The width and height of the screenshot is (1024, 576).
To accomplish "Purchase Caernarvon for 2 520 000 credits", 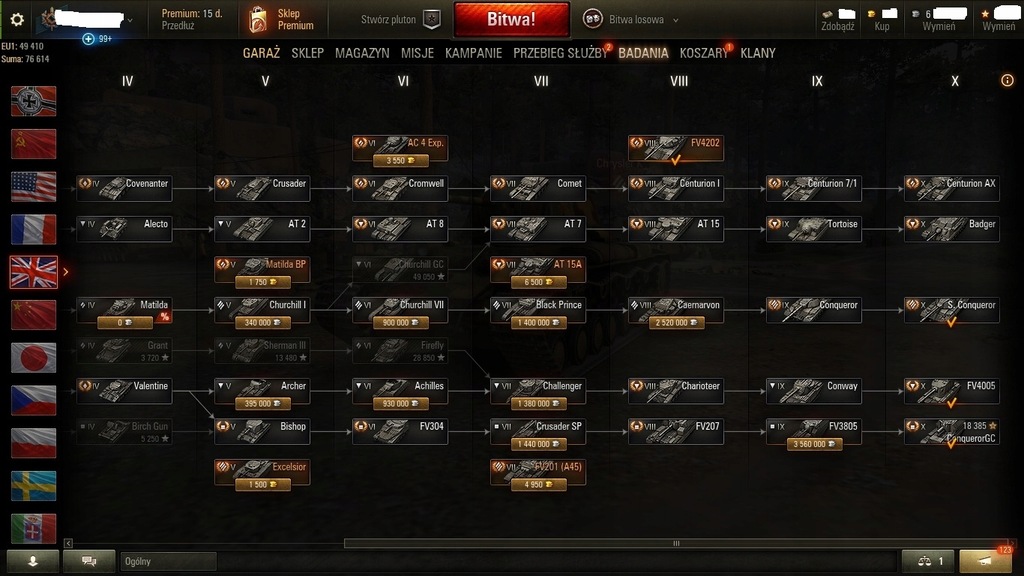I will pos(676,323).
